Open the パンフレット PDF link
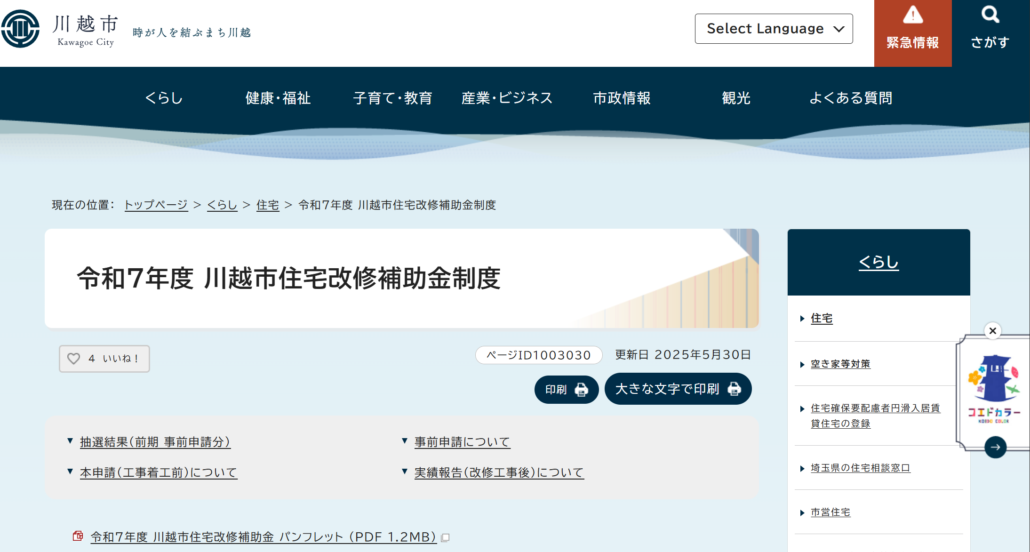 pos(263,537)
